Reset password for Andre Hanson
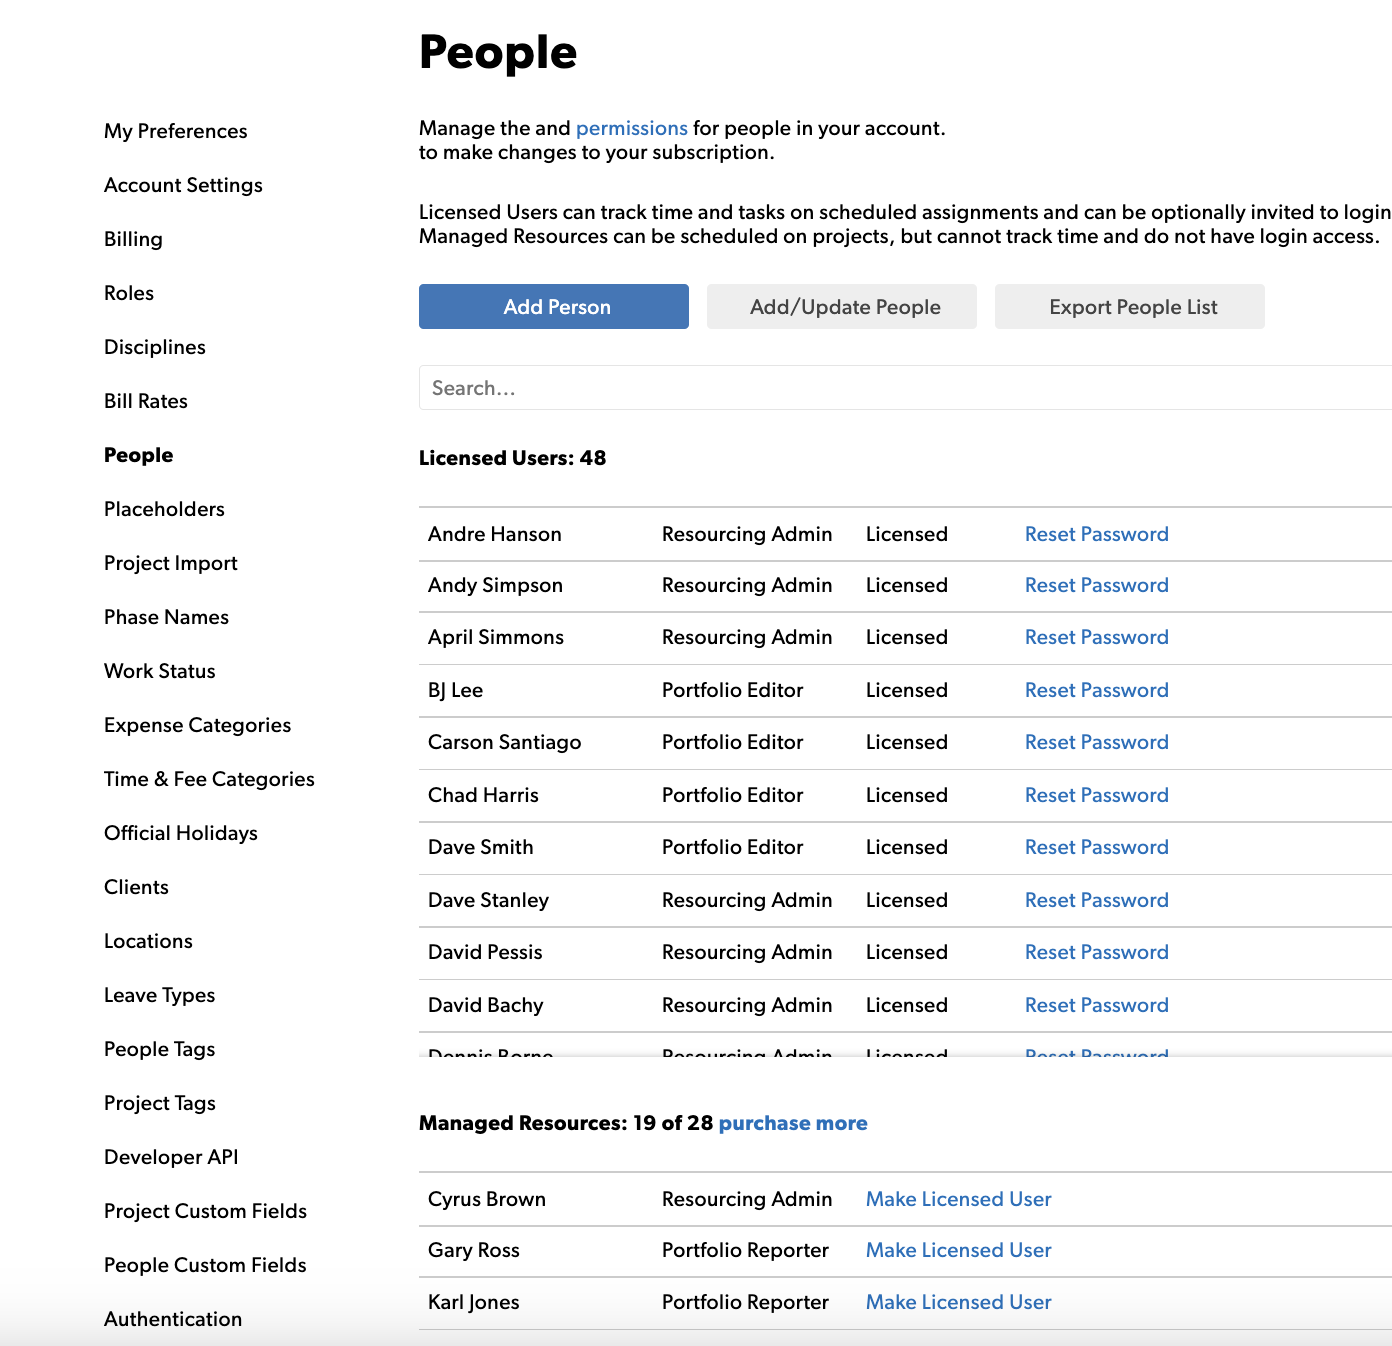1392x1346 pixels. (1096, 534)
